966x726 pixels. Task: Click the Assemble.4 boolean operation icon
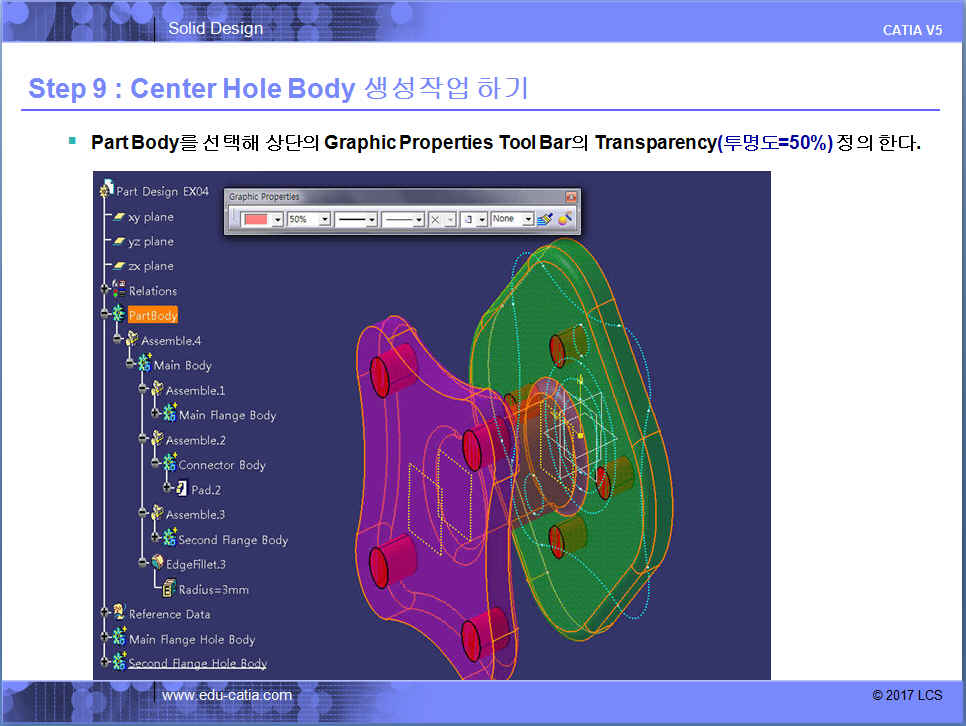pyautogui.click(x=131, y=340)
